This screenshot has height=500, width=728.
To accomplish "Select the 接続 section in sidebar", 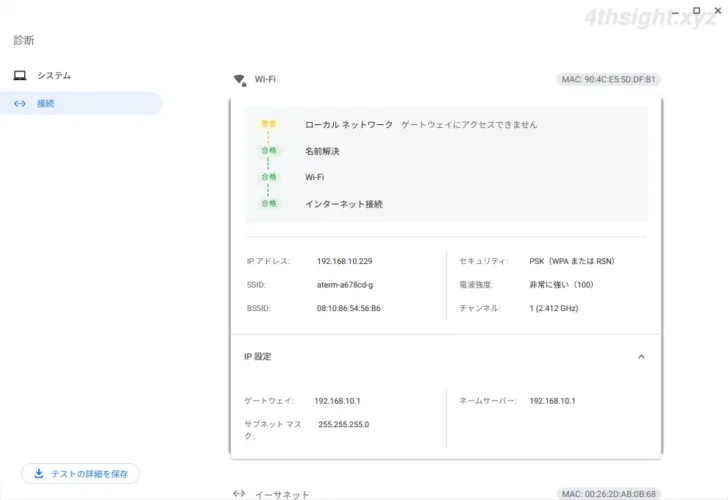I will [x=81, y=103].
